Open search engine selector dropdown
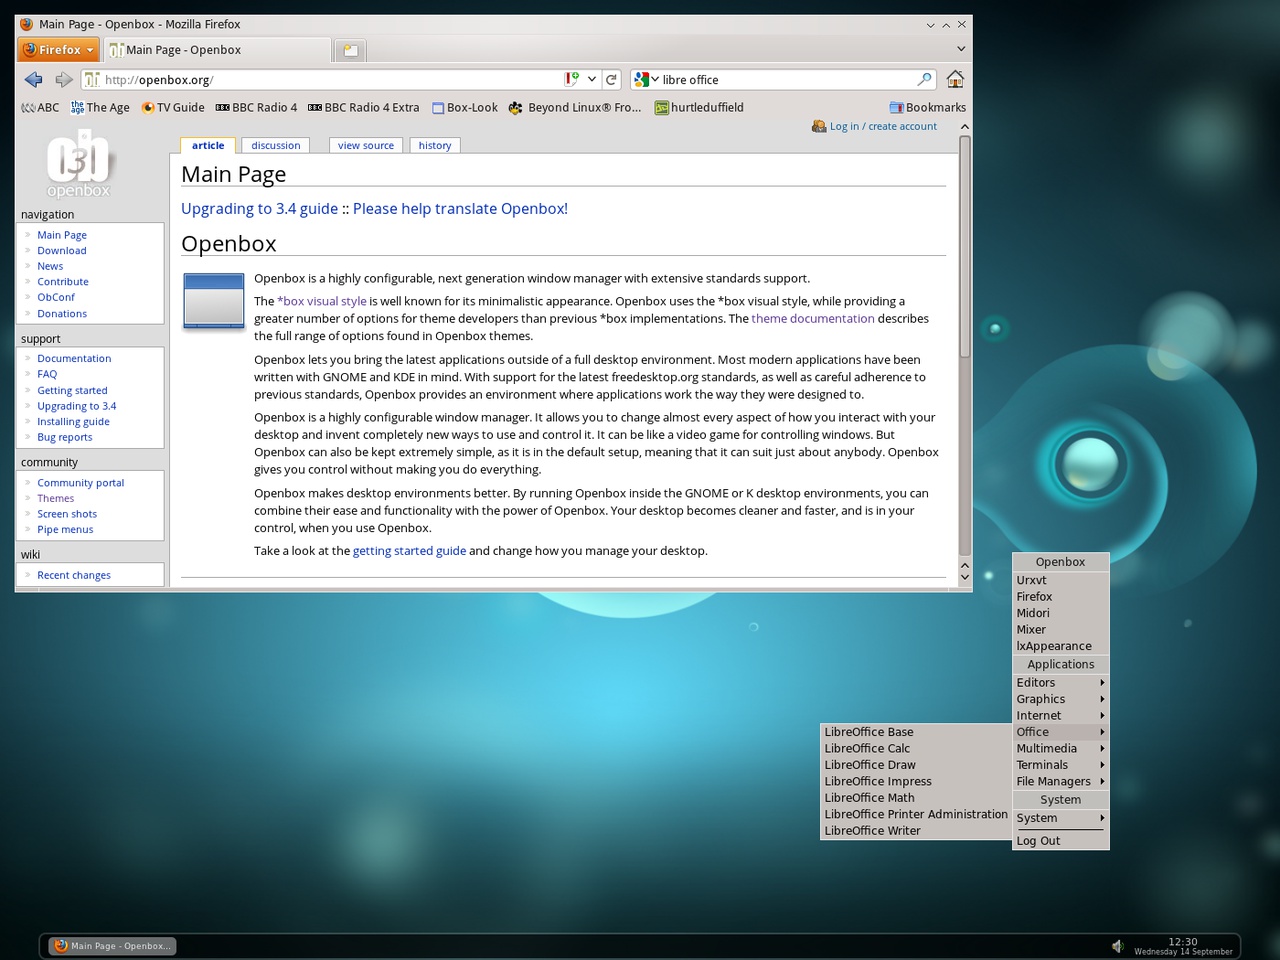The width and height of the screenshot is (1280, 960). tap(647, 79)
